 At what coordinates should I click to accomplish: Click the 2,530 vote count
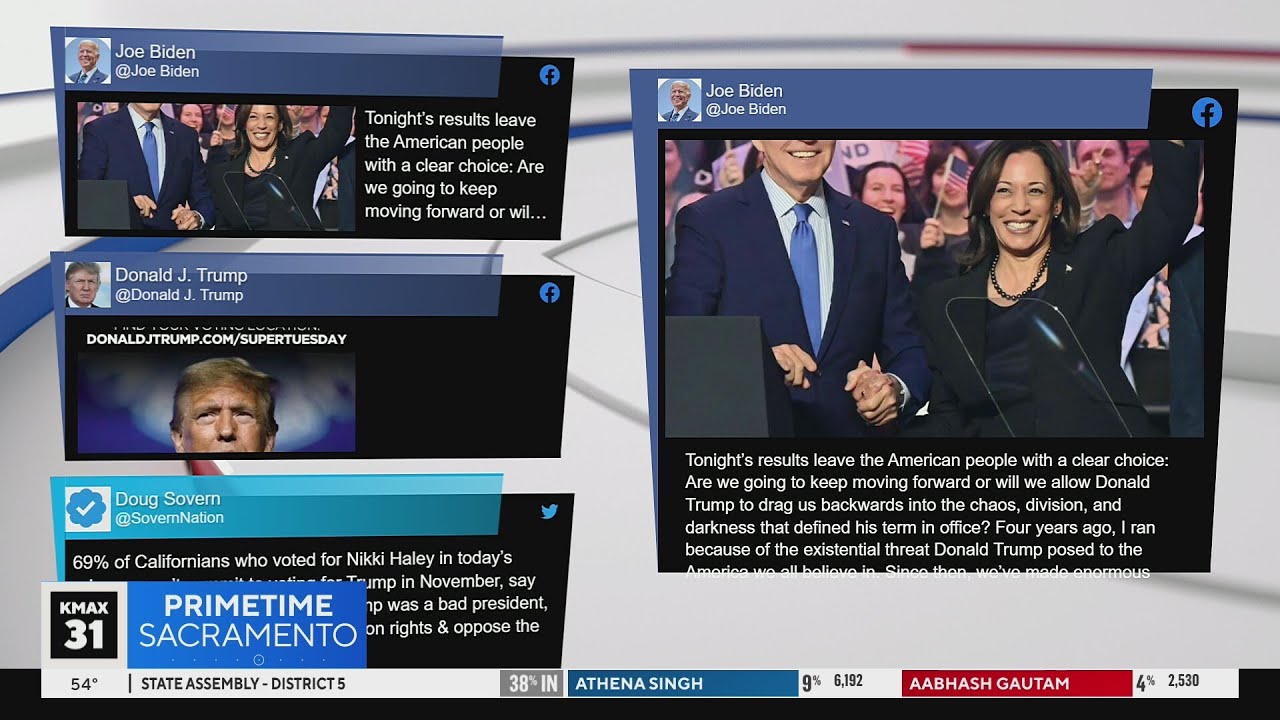1183,681
